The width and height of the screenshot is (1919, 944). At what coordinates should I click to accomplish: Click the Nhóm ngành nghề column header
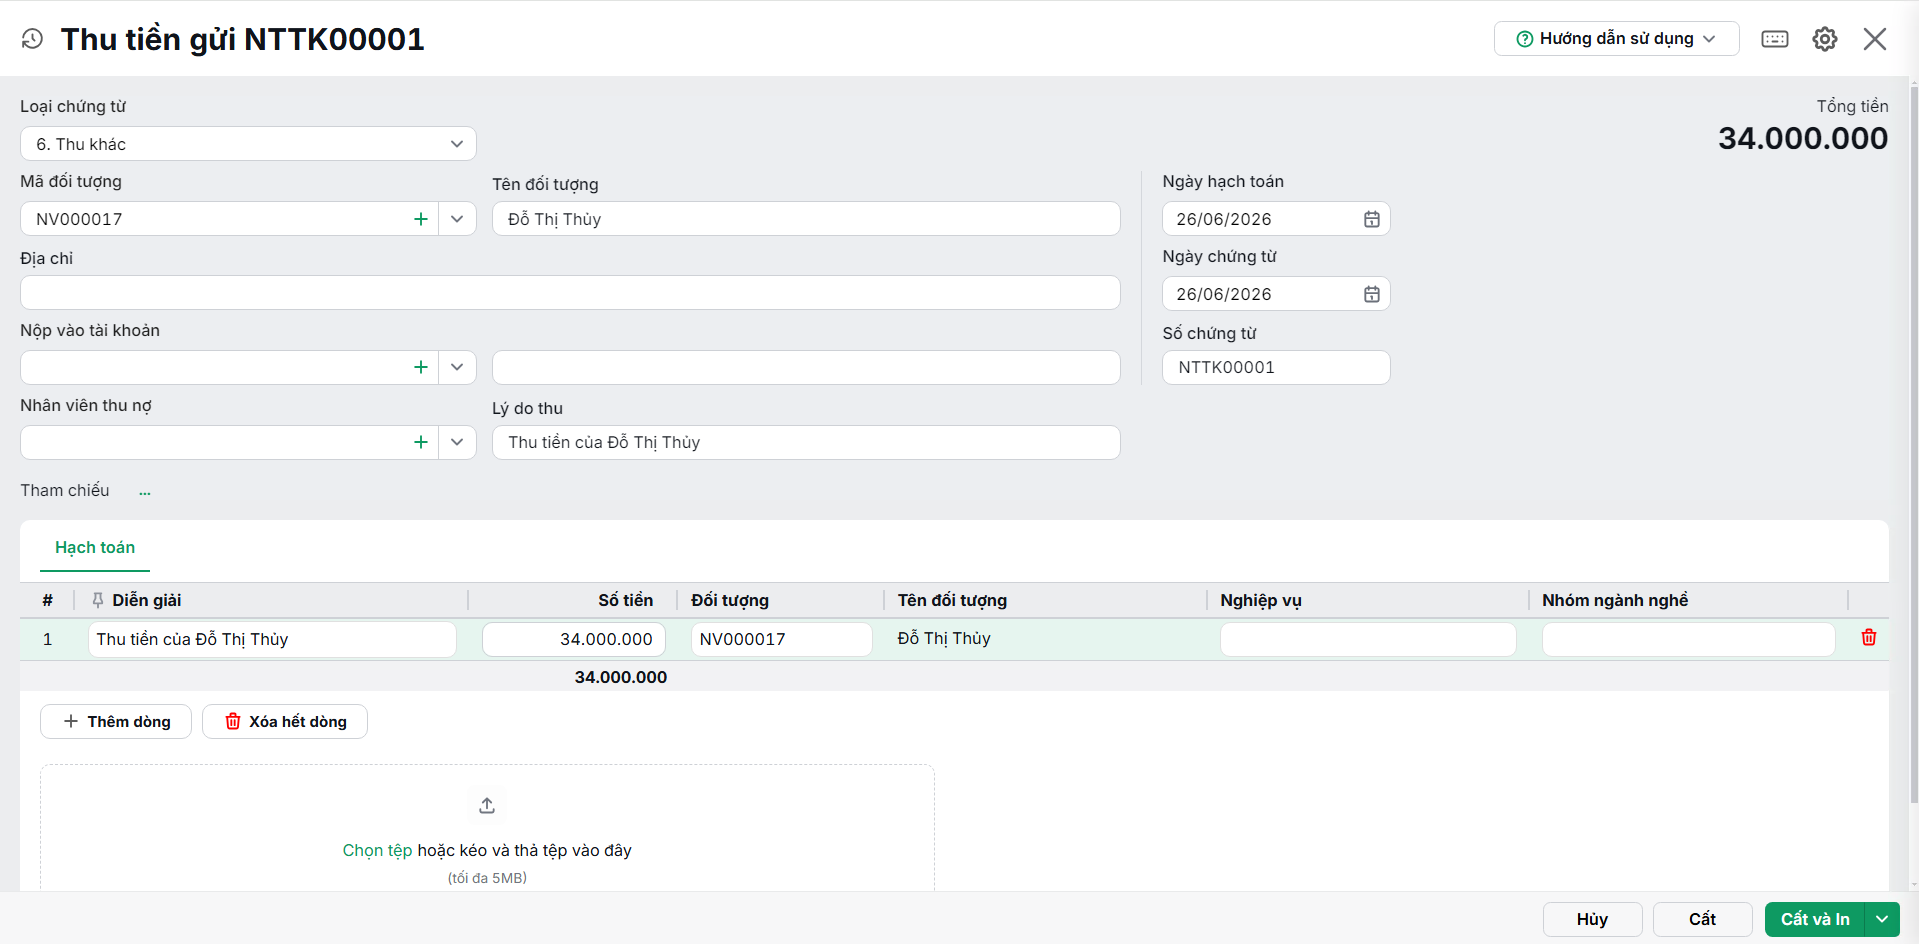pos(1615,600)
